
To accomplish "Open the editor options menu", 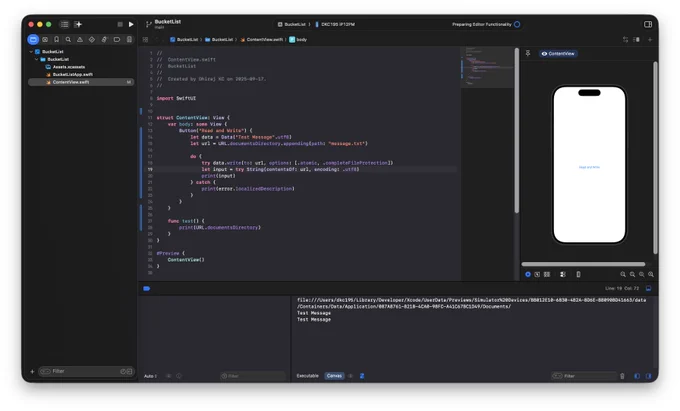I will click(x=637, y=39).
